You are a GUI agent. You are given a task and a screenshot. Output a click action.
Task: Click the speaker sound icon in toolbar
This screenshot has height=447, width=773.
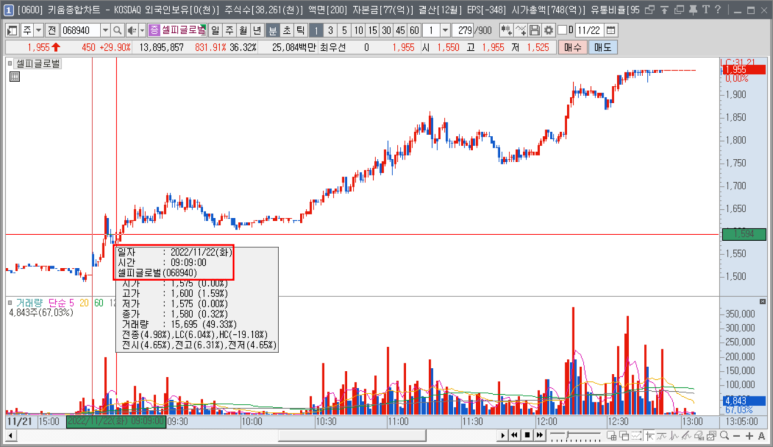pos(131,31)
